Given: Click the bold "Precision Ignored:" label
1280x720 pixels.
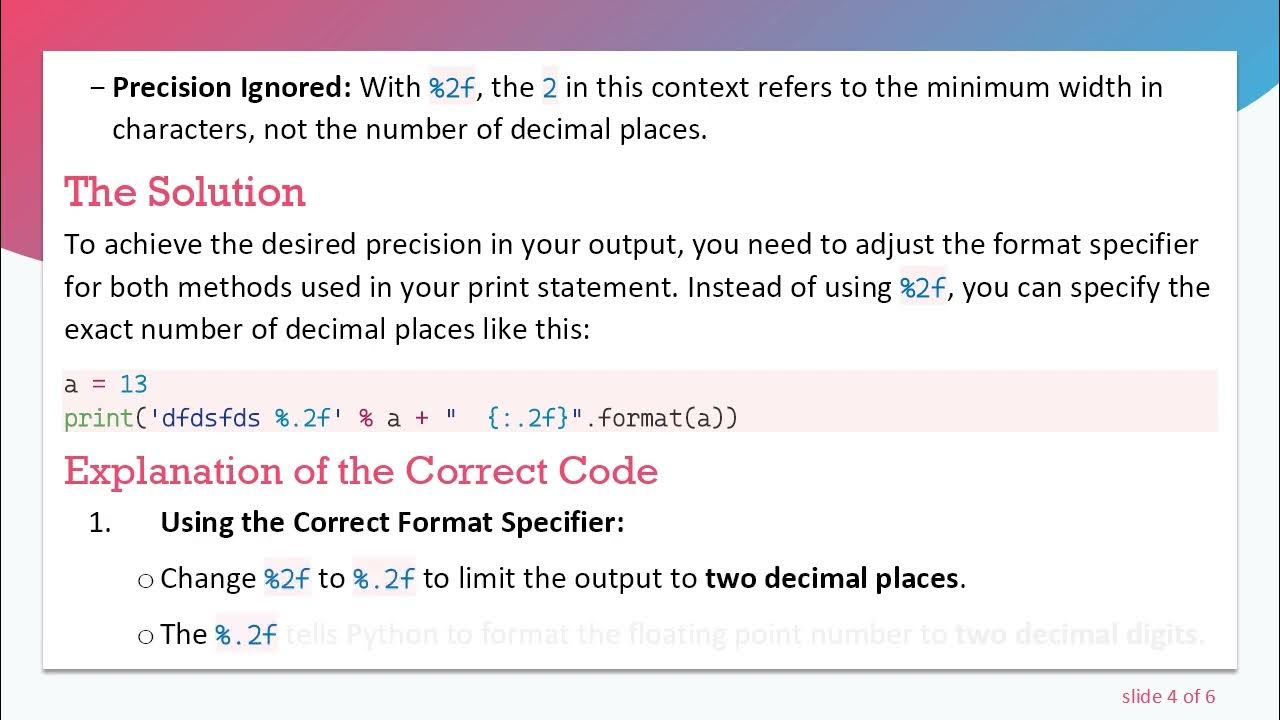Looking at the screenshot, I should [232, 88].
